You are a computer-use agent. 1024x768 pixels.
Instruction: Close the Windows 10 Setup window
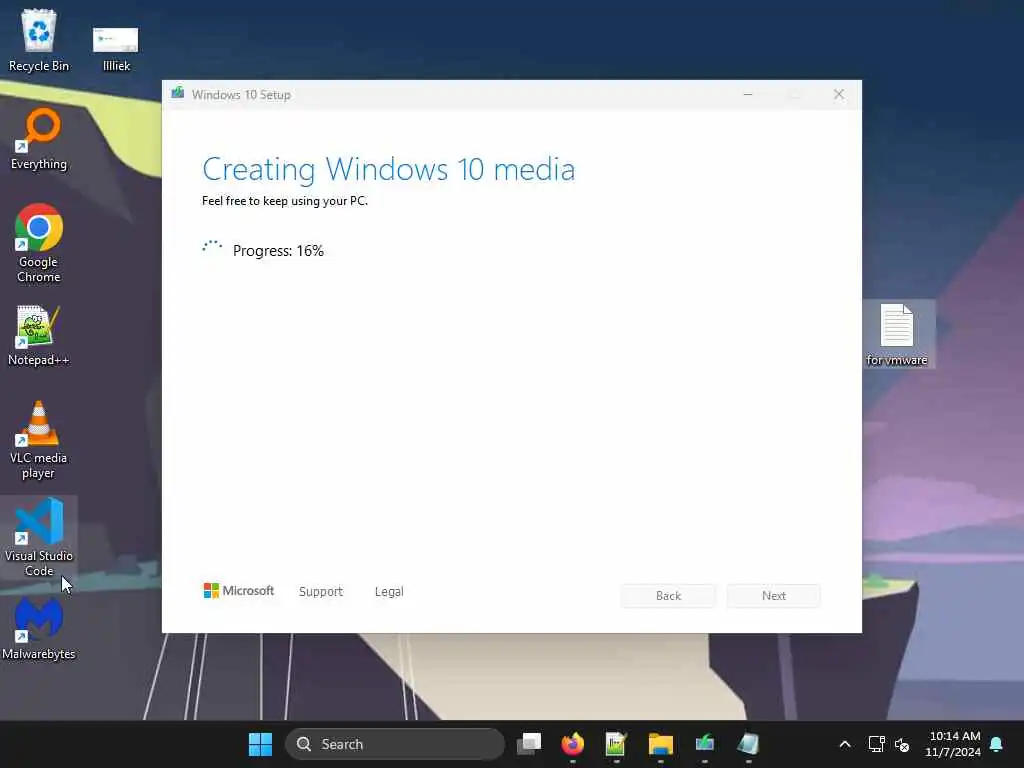(x=839, y=95)
